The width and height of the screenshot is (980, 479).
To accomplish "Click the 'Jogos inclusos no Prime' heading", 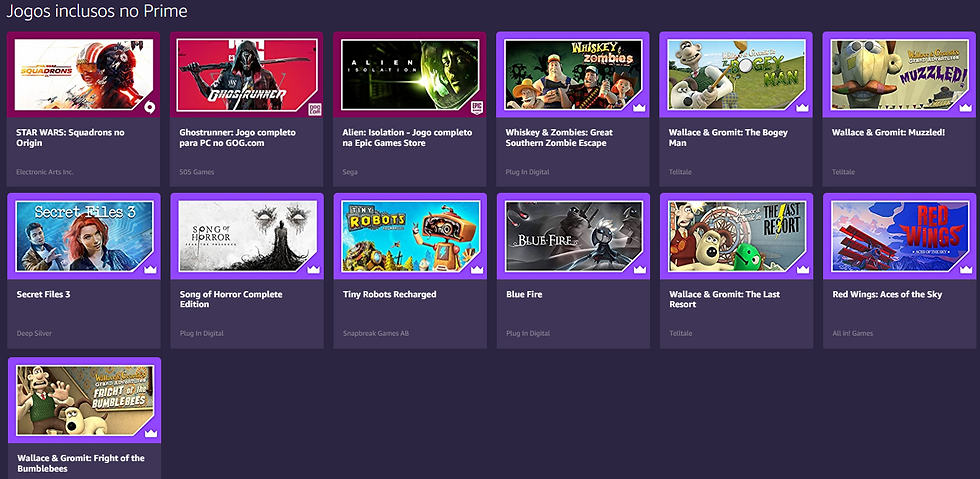I will click(x=97, y=11).
